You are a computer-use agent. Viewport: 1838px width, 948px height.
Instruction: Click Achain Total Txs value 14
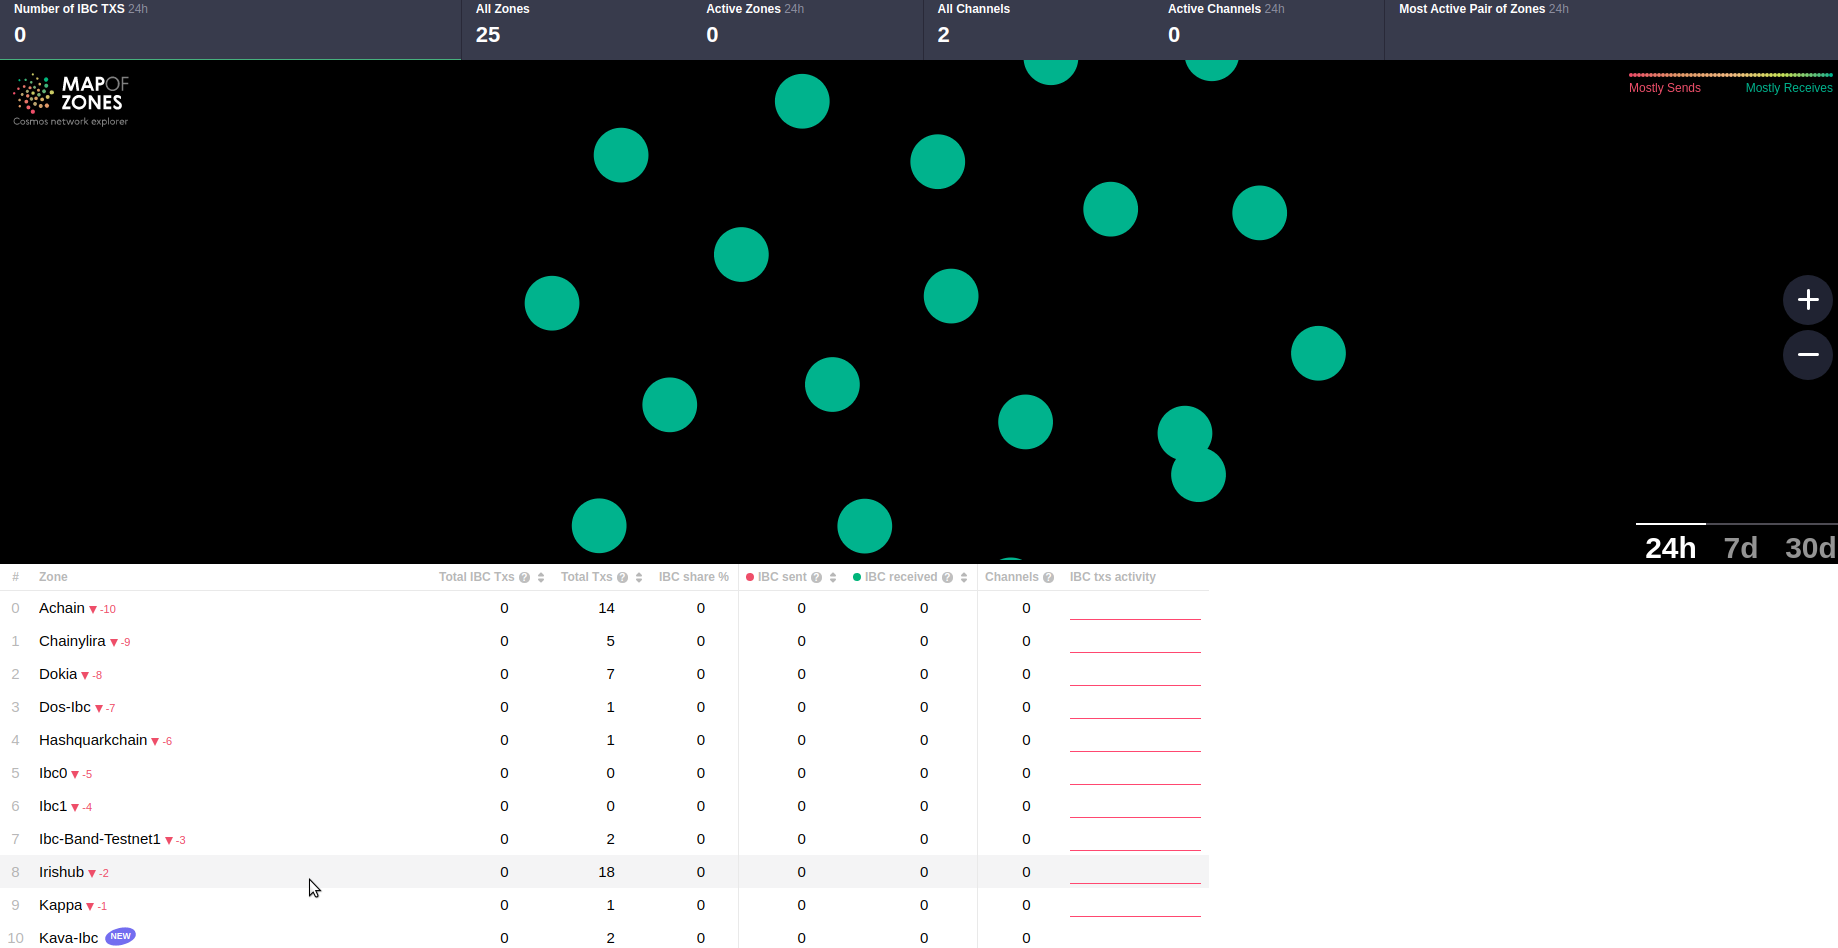click(x=606, y=608)
